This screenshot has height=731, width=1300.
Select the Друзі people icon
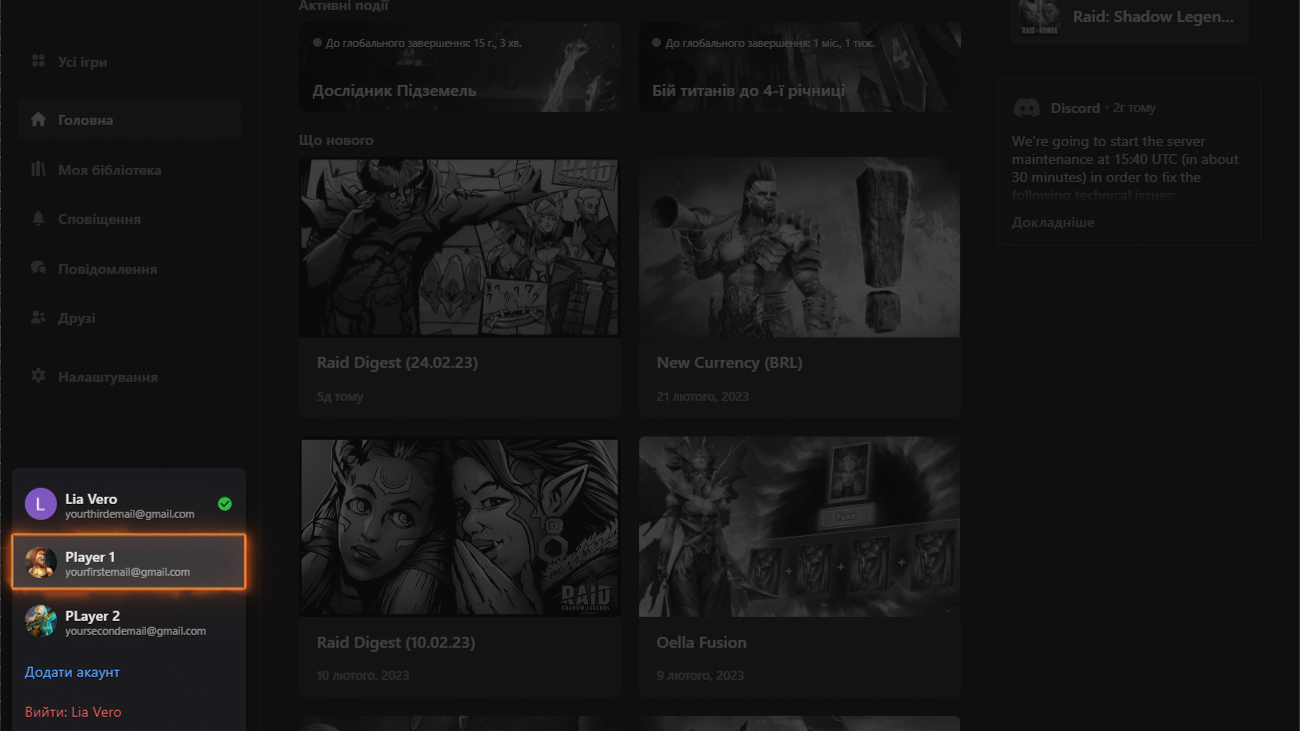pos(38,318)
